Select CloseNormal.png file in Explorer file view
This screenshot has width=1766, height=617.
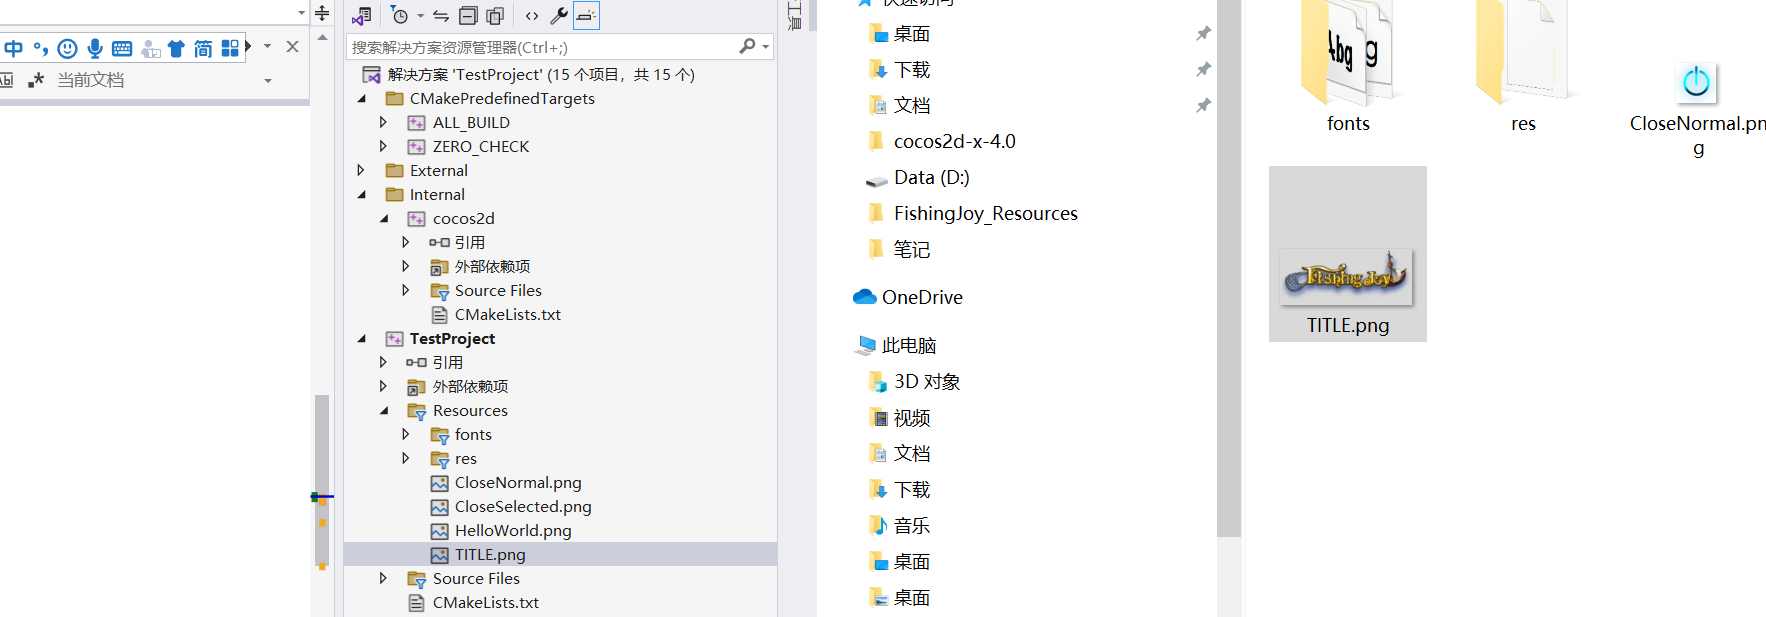[1697, 108]
